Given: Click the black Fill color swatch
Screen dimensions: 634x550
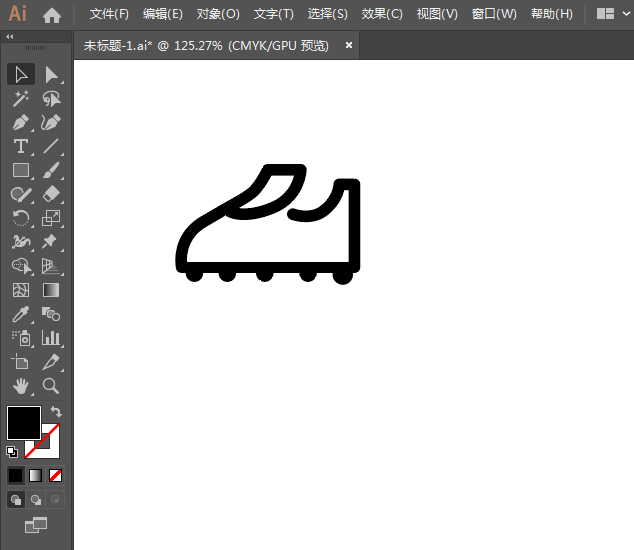Looking at the screenshot, I should [23, 422].
